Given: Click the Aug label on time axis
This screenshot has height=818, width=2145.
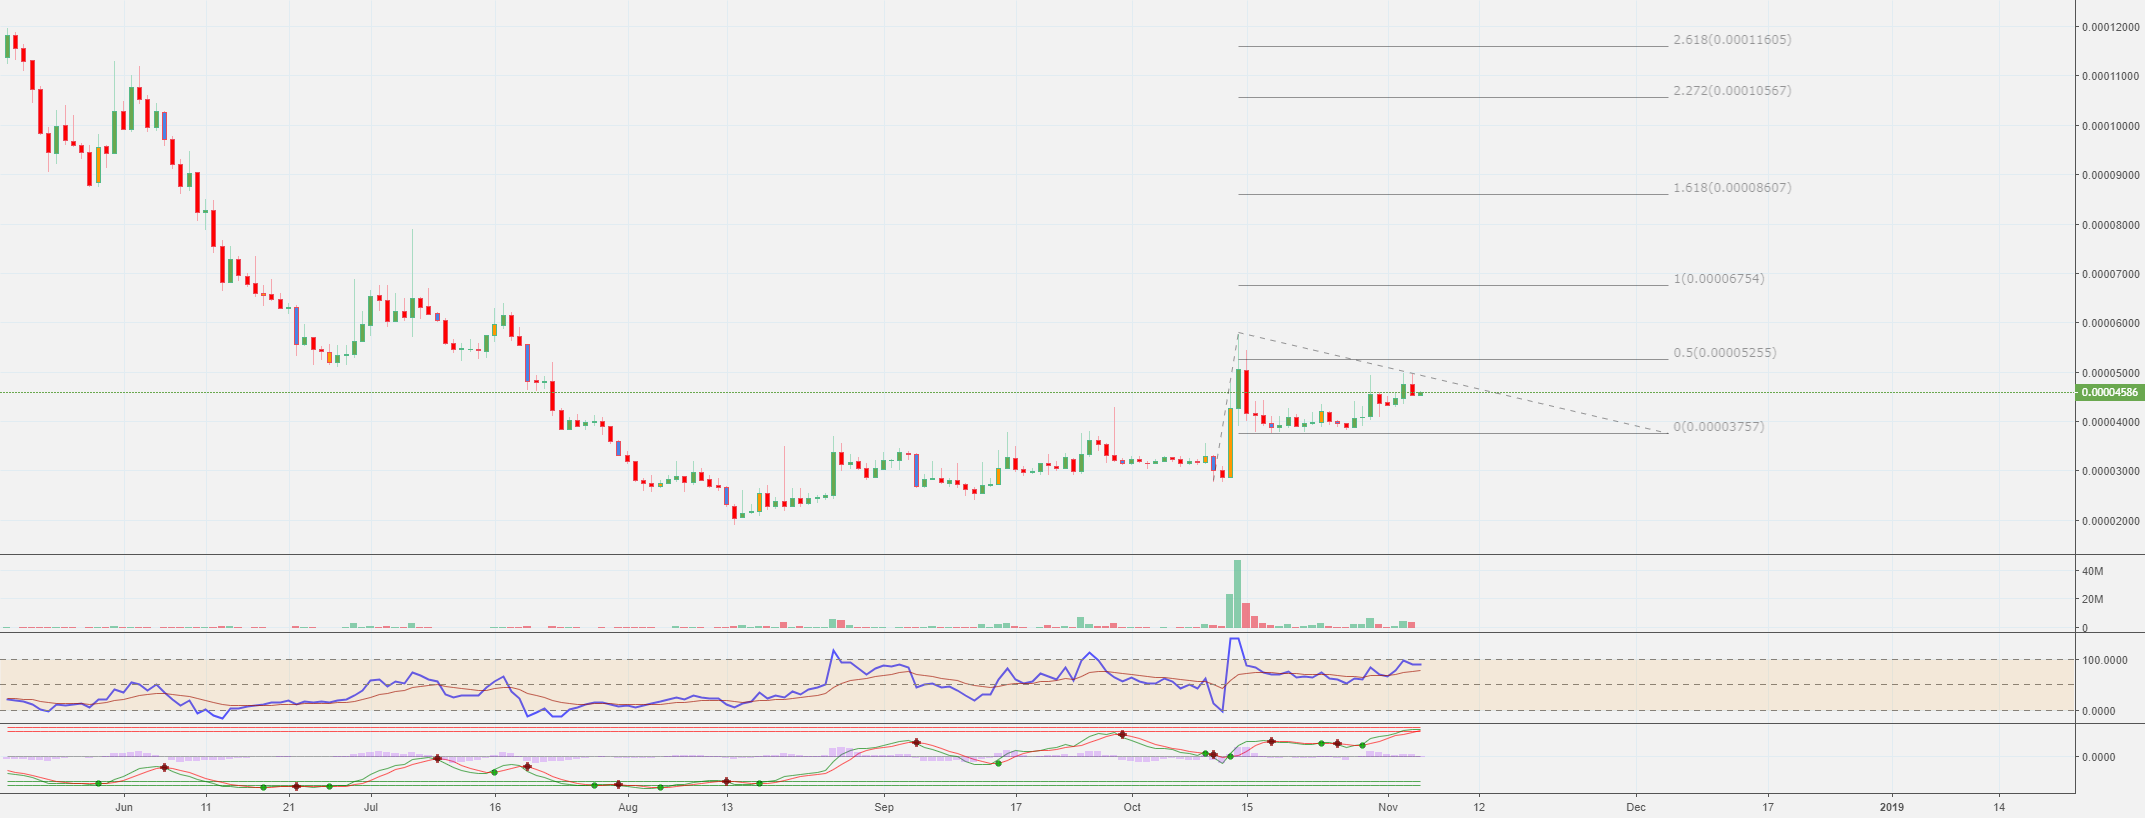Looking at the screenshot, I should (628, 807).
